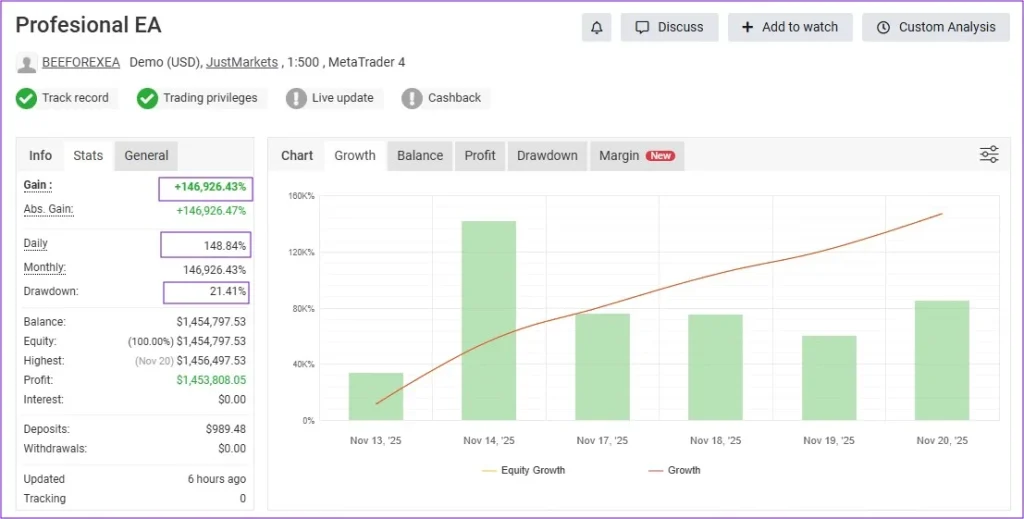Click the Cashback warning icon
Viewport: 1024px width, 519px height.
(412, 98)
